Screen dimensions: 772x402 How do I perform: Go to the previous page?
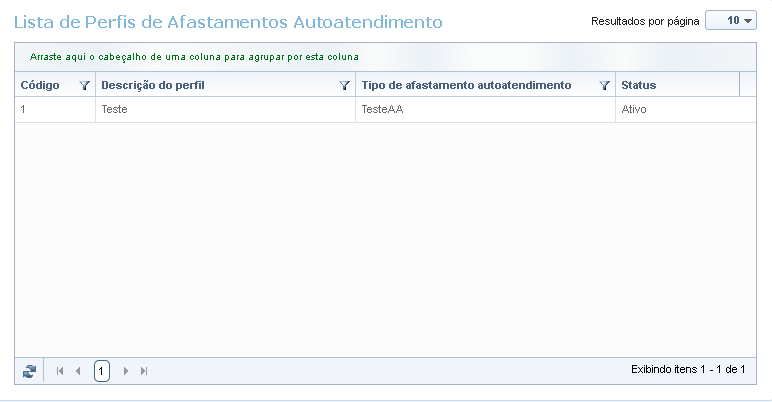78,371
